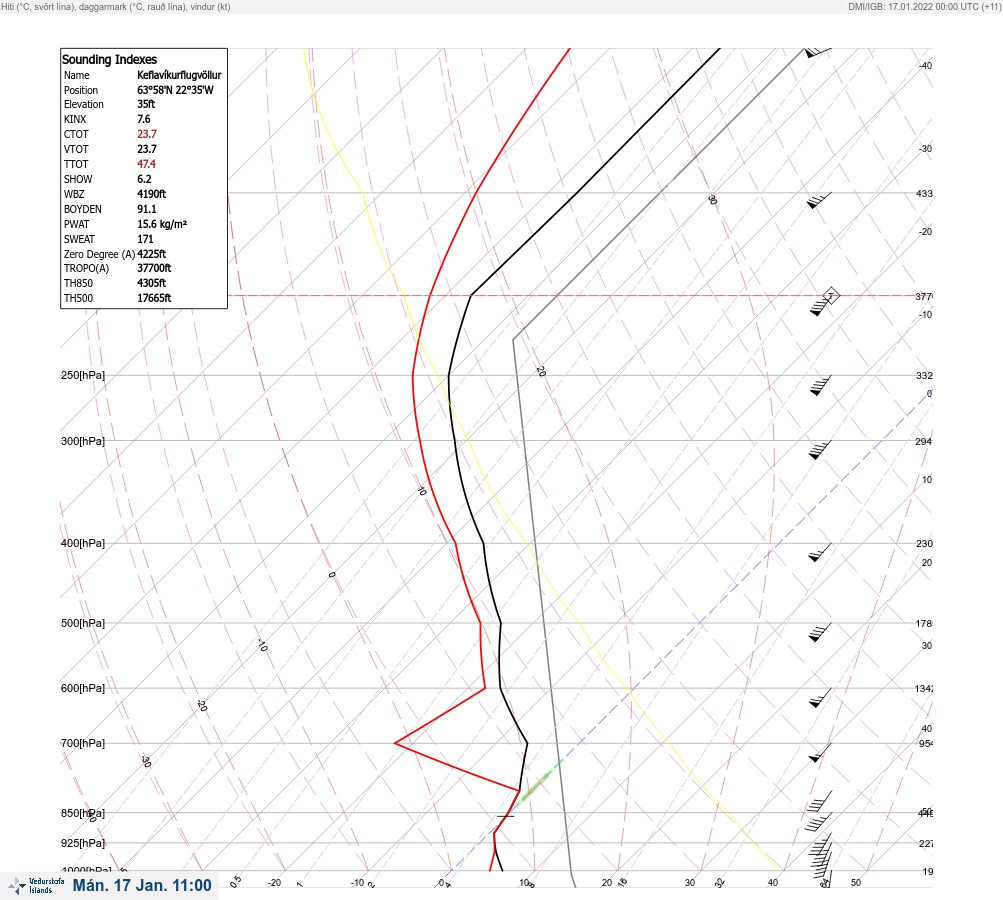Click the altitude label 433 on the right edge

coord(924,193)
